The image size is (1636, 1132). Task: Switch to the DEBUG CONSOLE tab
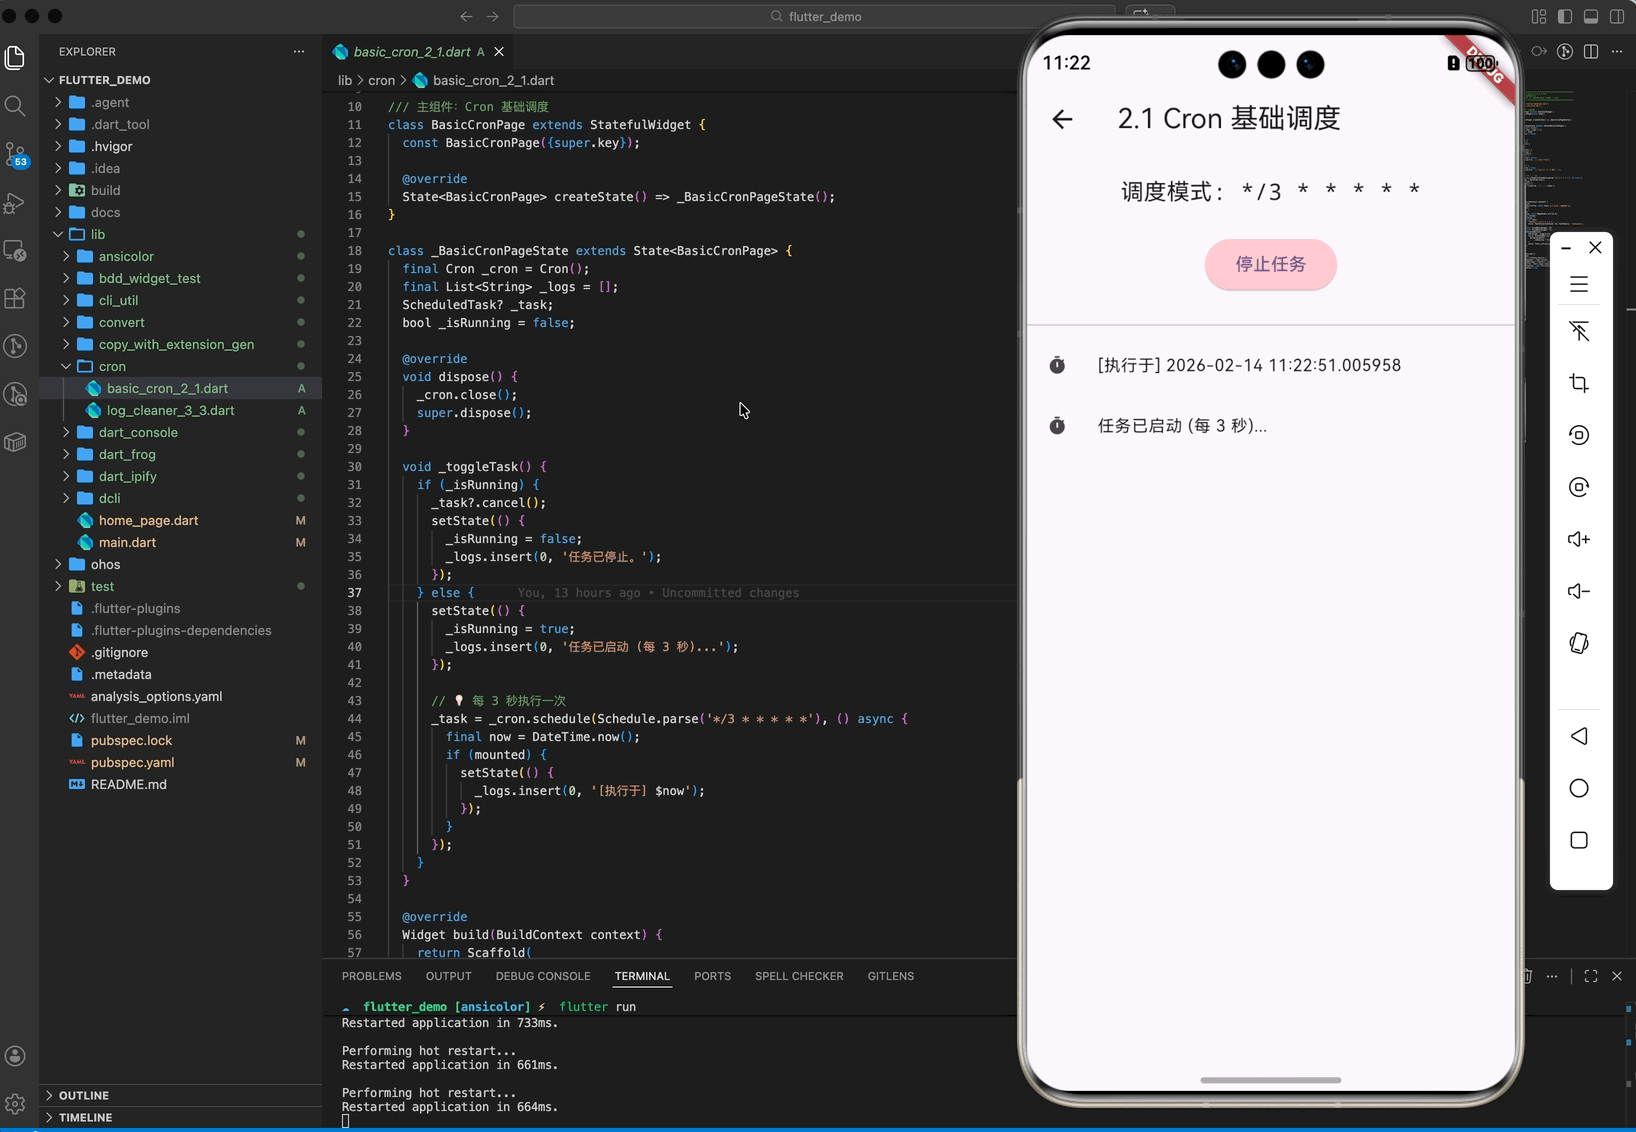543,976
